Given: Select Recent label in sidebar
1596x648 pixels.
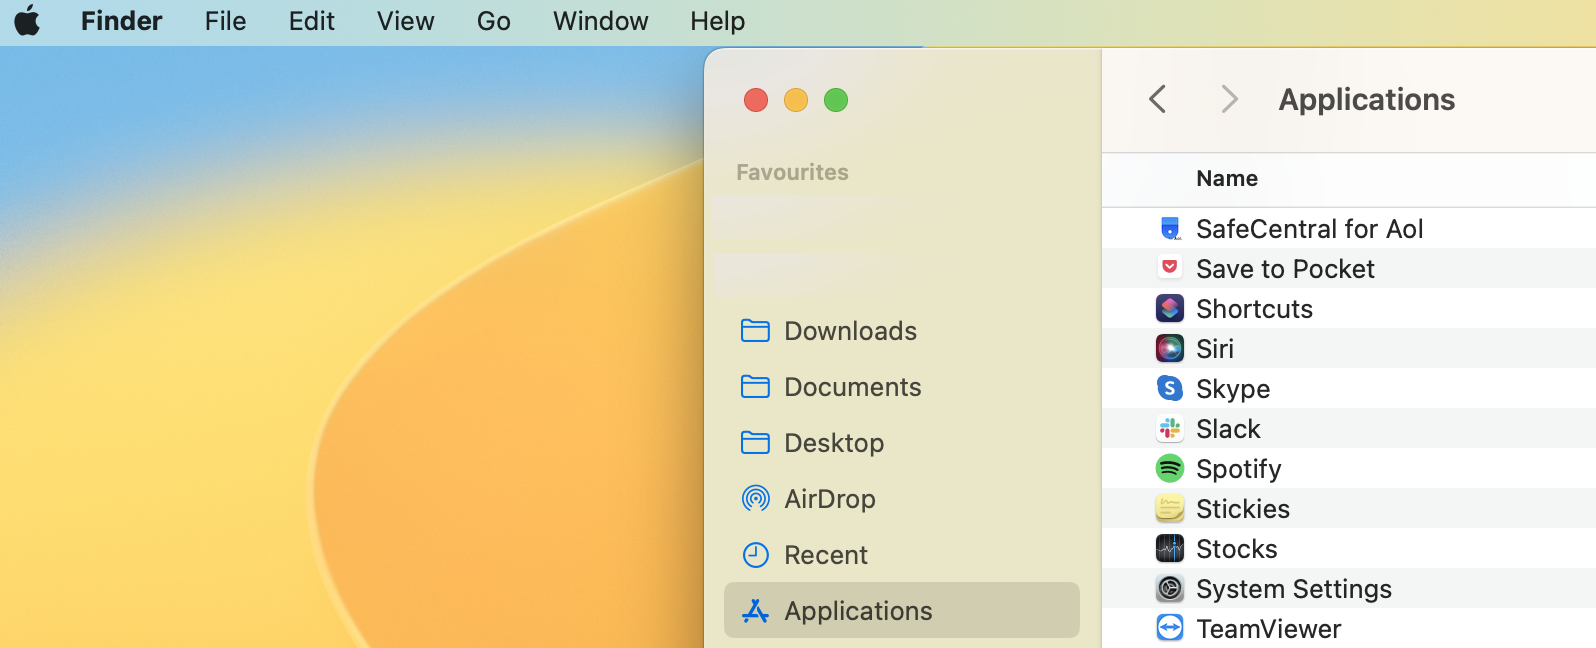Looking at the screenshot, I should coord(826,555).
